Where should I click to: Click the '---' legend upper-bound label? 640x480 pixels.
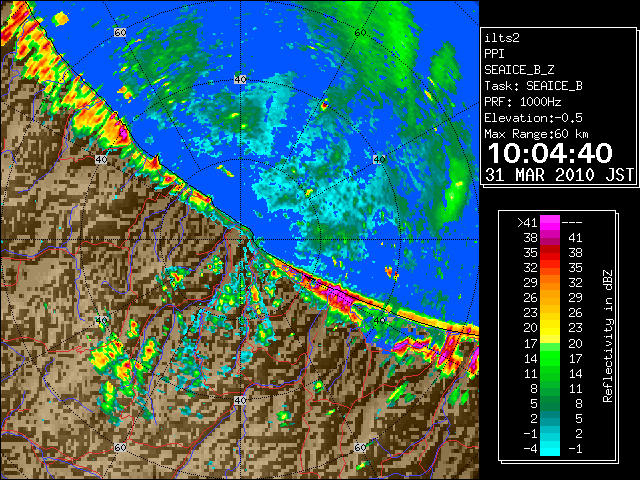[572, 222]
